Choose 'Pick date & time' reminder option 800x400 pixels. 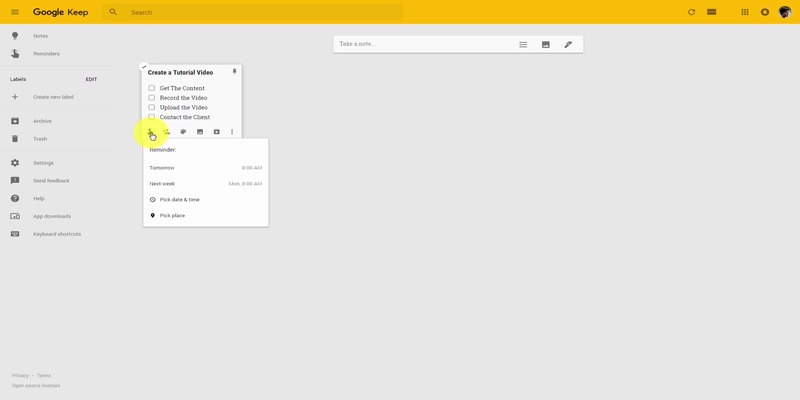[x=180, y=200]
